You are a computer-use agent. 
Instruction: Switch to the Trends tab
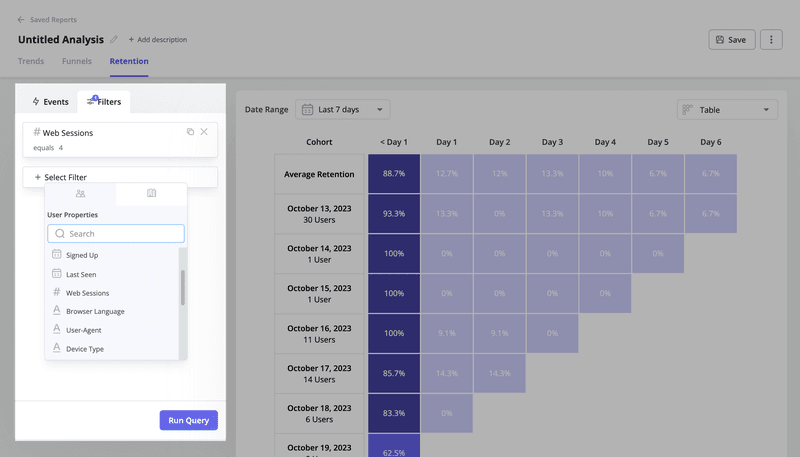[31, 61]
